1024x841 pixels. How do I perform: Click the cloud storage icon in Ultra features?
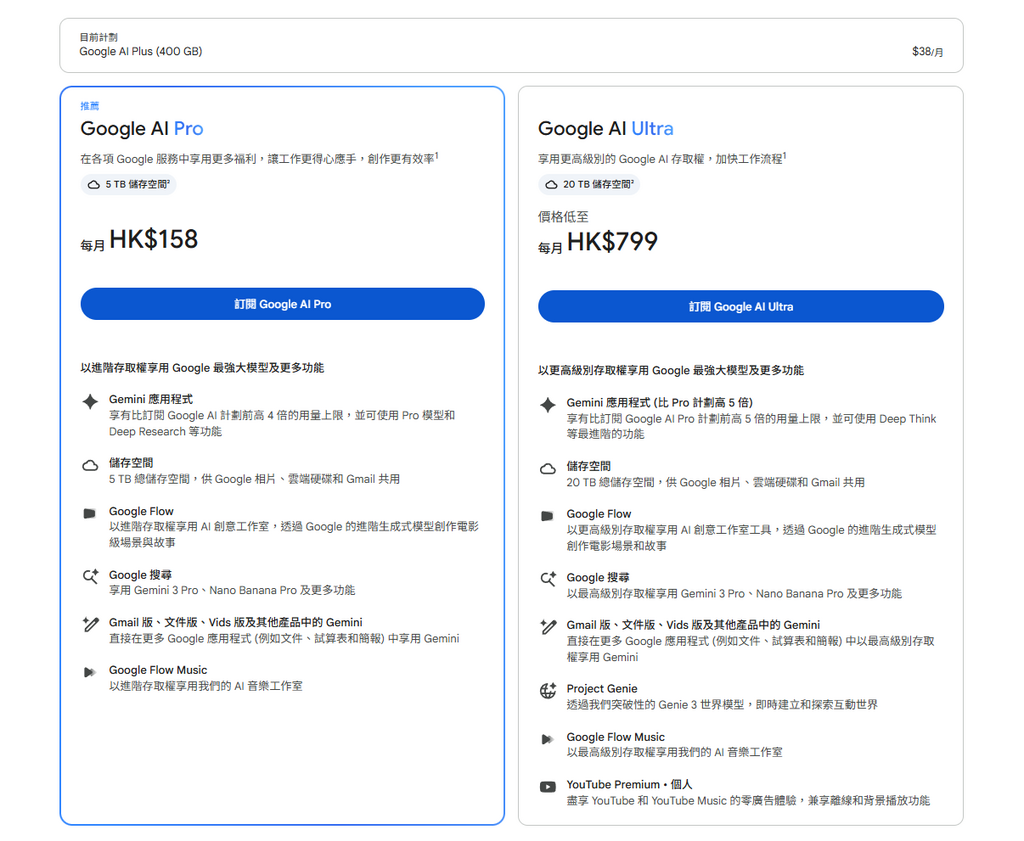tap(548, 469)
